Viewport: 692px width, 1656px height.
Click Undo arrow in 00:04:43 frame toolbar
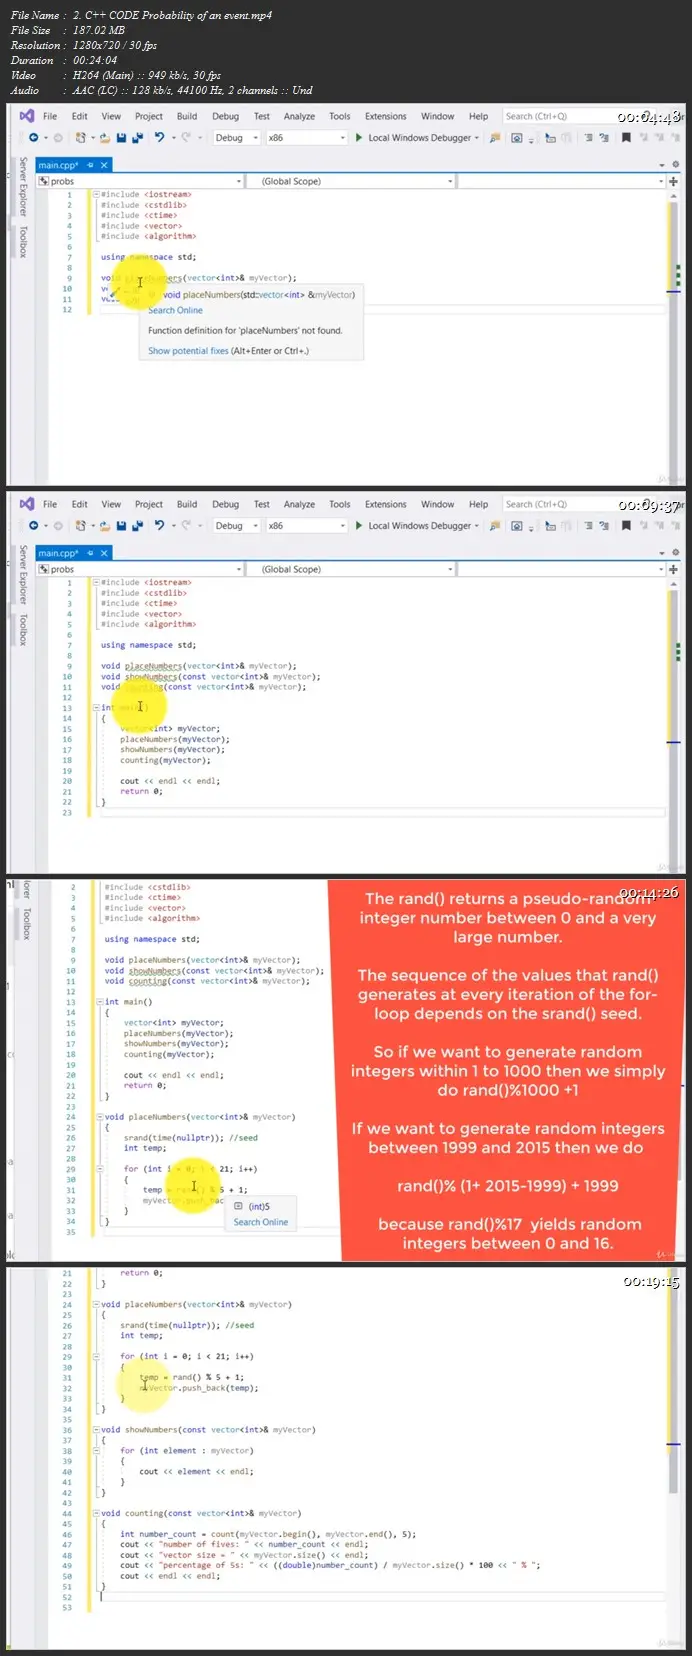(x=159, y=138)
